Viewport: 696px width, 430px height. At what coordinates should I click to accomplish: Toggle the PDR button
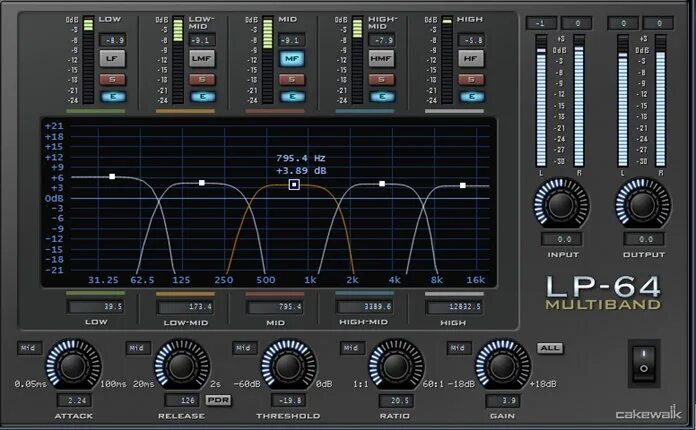218,400
